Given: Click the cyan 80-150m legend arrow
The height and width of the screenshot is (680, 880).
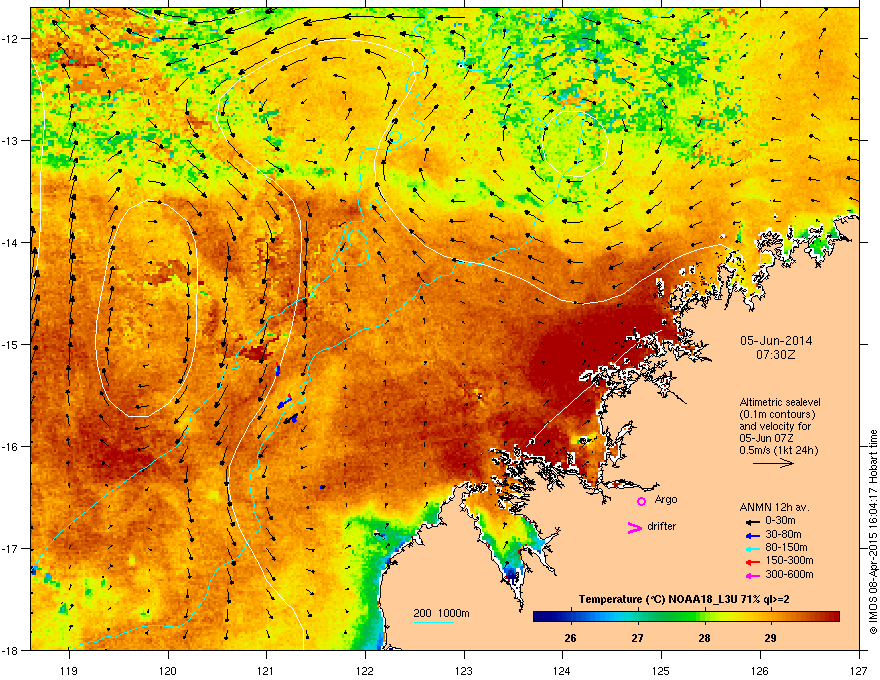Looking at the screenshot, I should click(x=752, y=548).
